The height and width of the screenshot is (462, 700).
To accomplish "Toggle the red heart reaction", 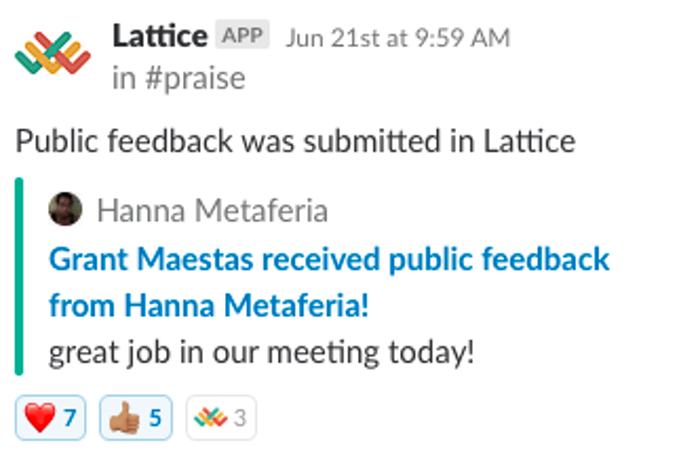I will coord(50,418).
